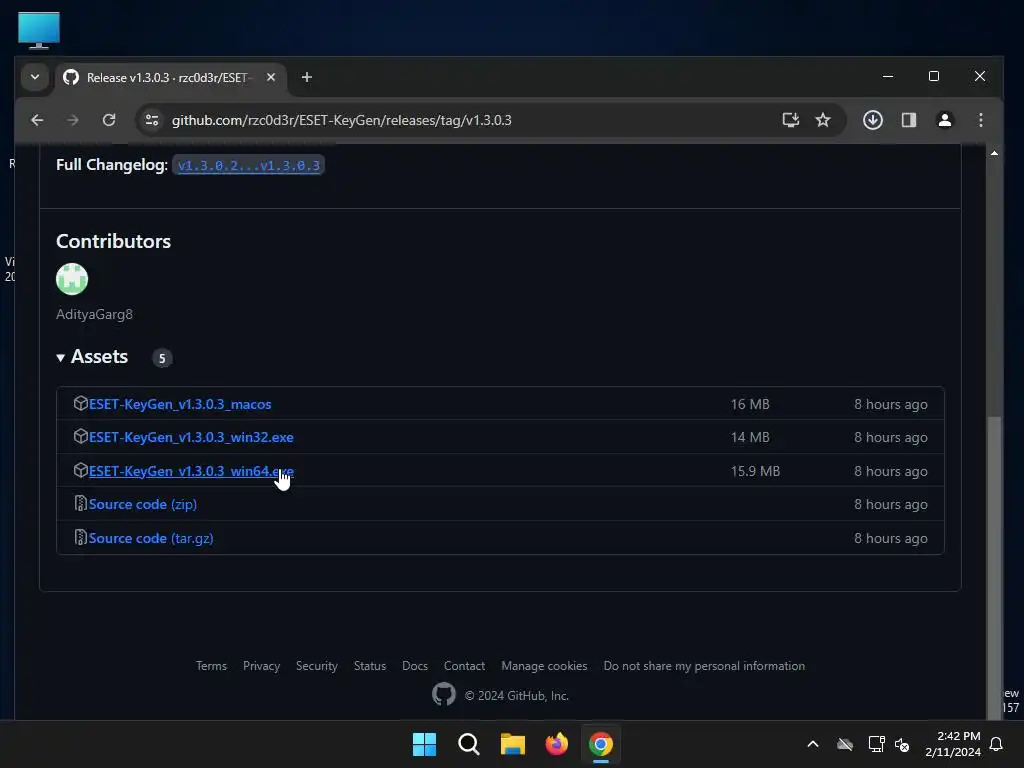Click the 16 MB size of macos asset
The height and width of the screenshot is (768, 1024).
[x=750, y=404]
